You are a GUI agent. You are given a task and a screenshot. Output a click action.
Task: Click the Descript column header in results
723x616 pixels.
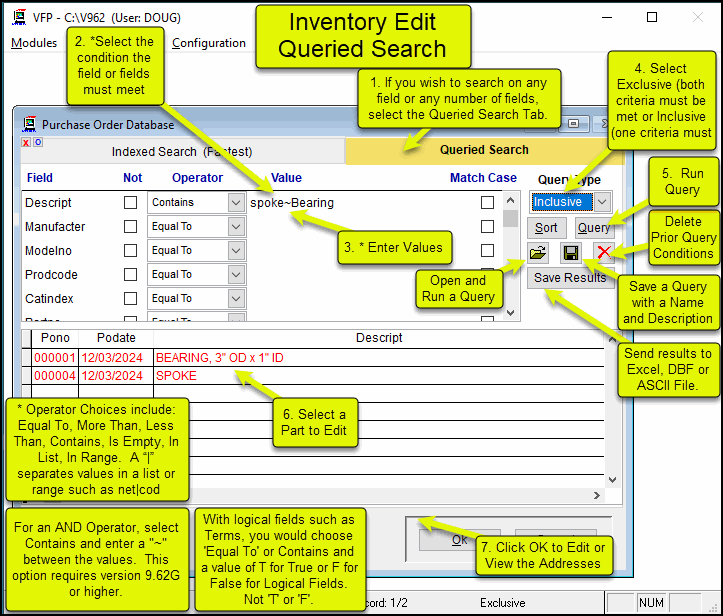(379, 338)
